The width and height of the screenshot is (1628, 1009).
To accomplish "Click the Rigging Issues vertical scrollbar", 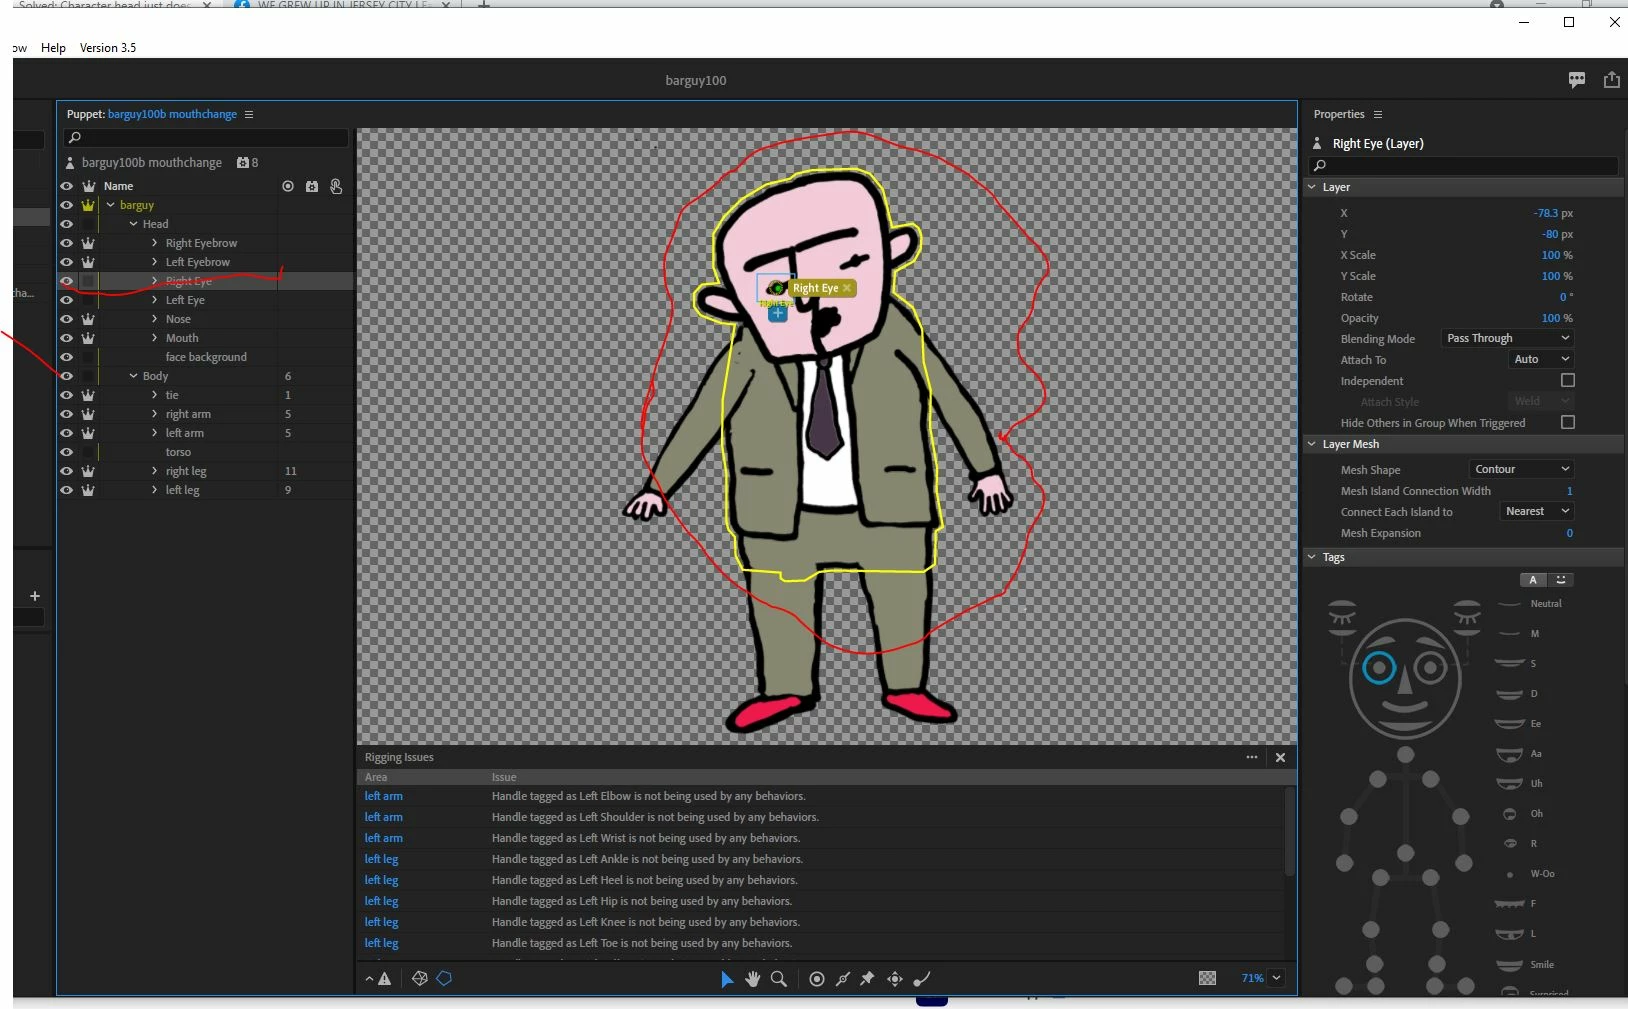I will tap(1290, 830).
